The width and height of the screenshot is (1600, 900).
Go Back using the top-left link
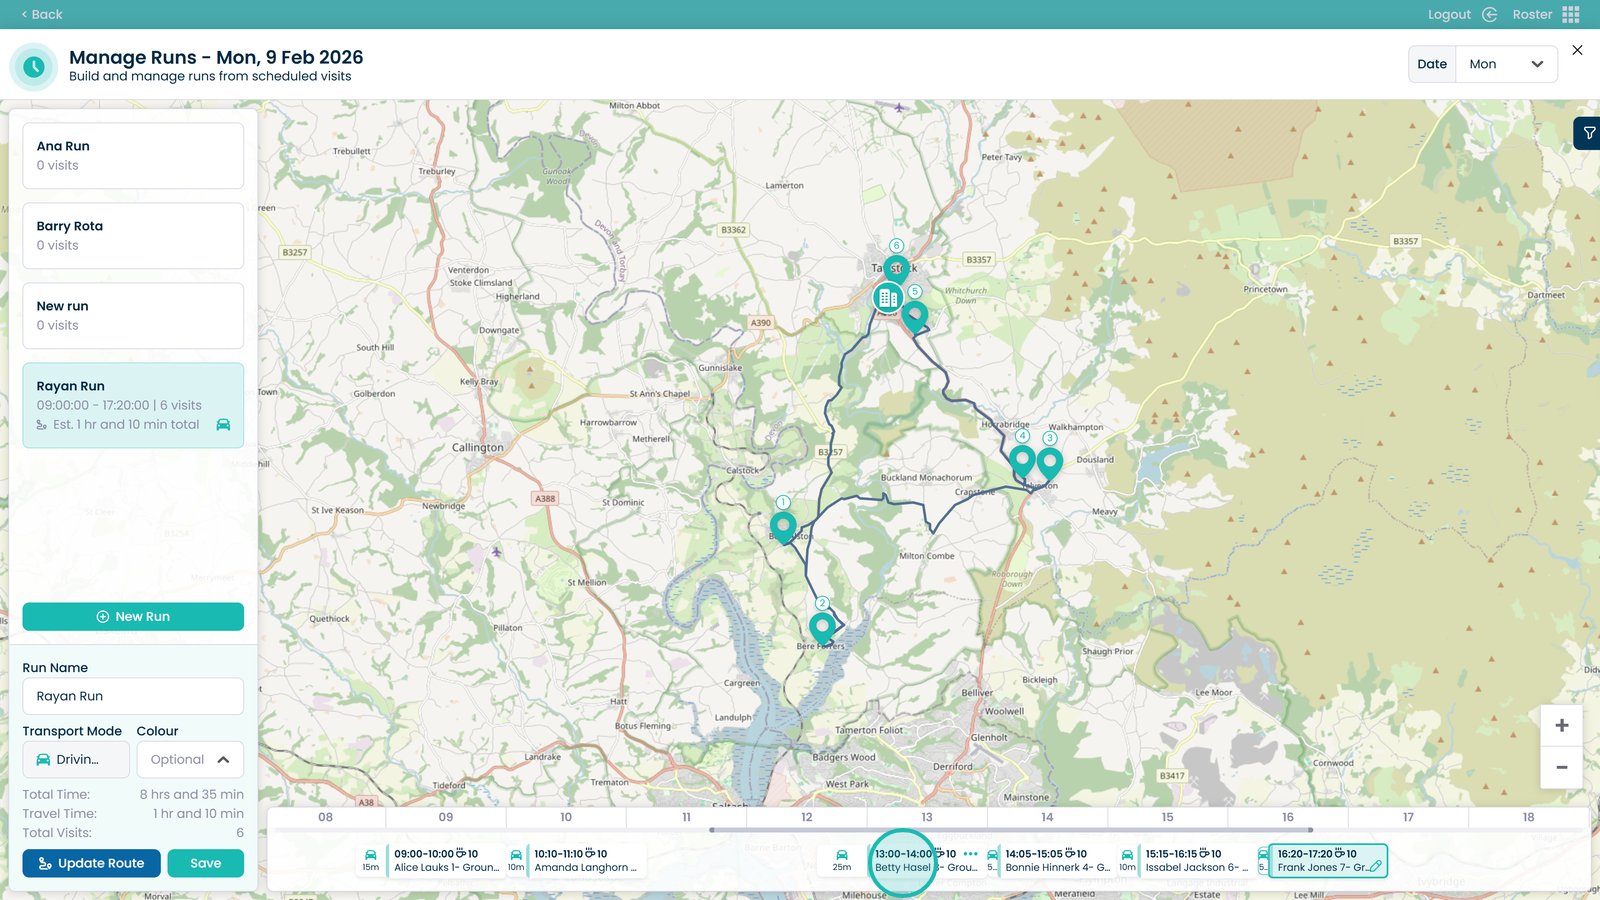click(x=41, y=14)
